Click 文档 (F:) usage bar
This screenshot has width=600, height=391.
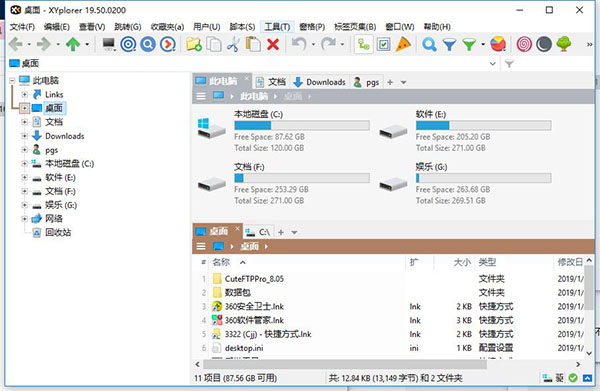point(302,178)
